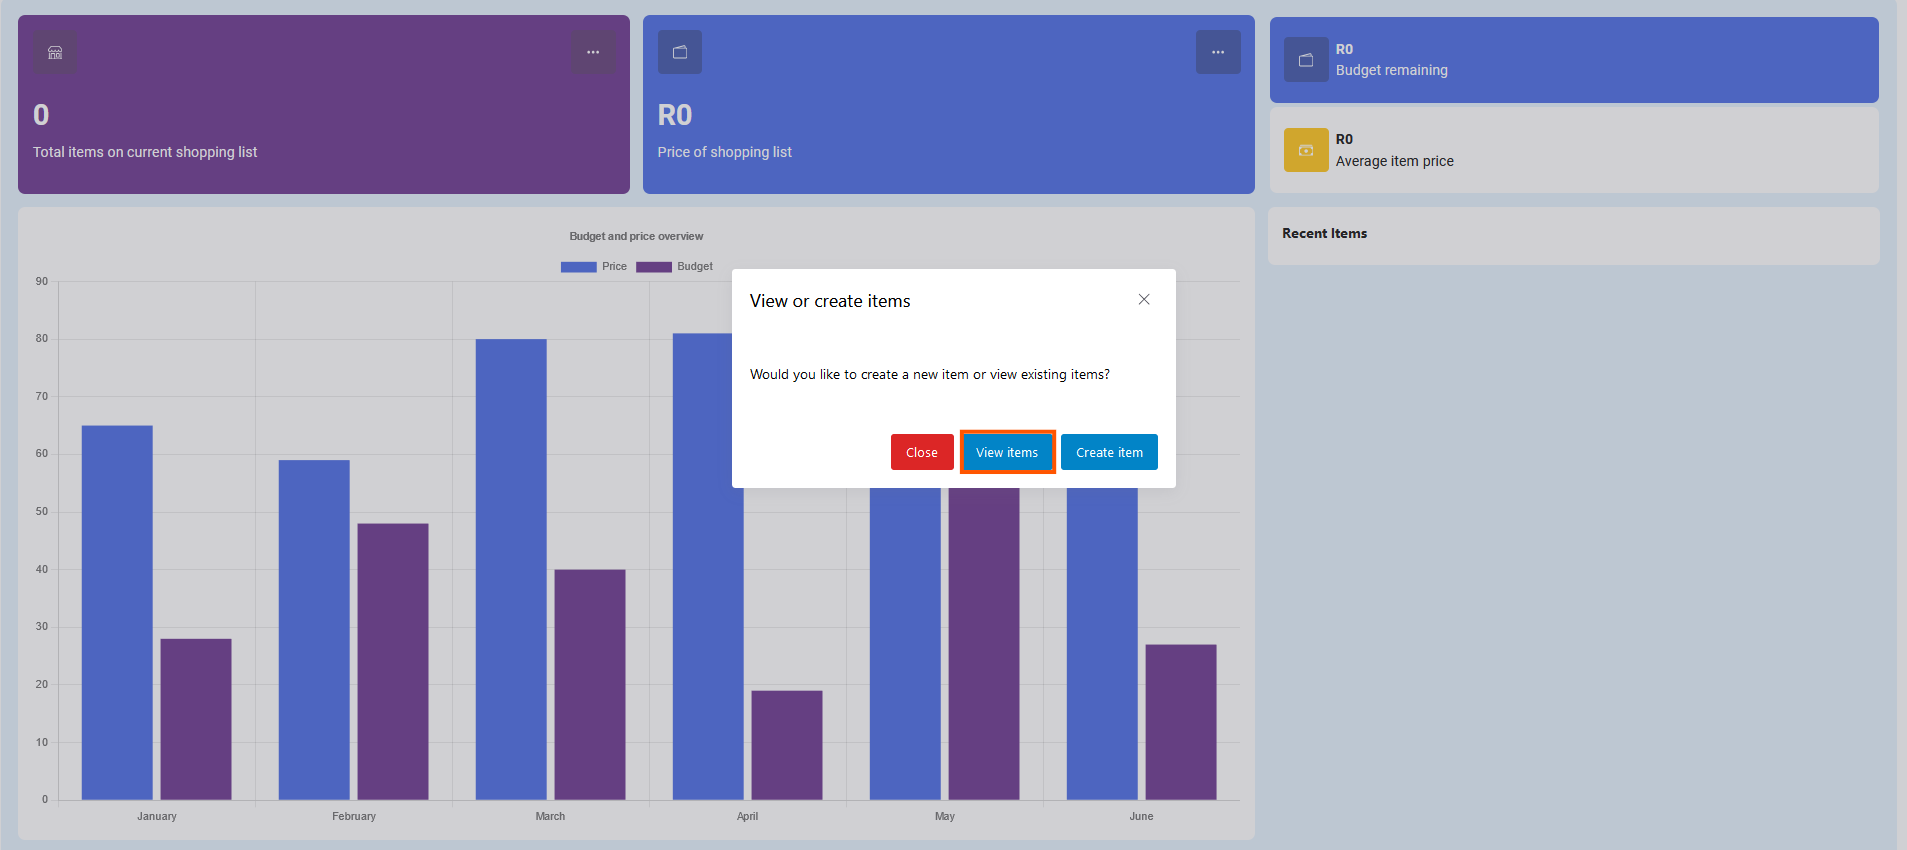Click the store icon on the Total items card
The image size is (1907, 850).
tap(55, 52)
